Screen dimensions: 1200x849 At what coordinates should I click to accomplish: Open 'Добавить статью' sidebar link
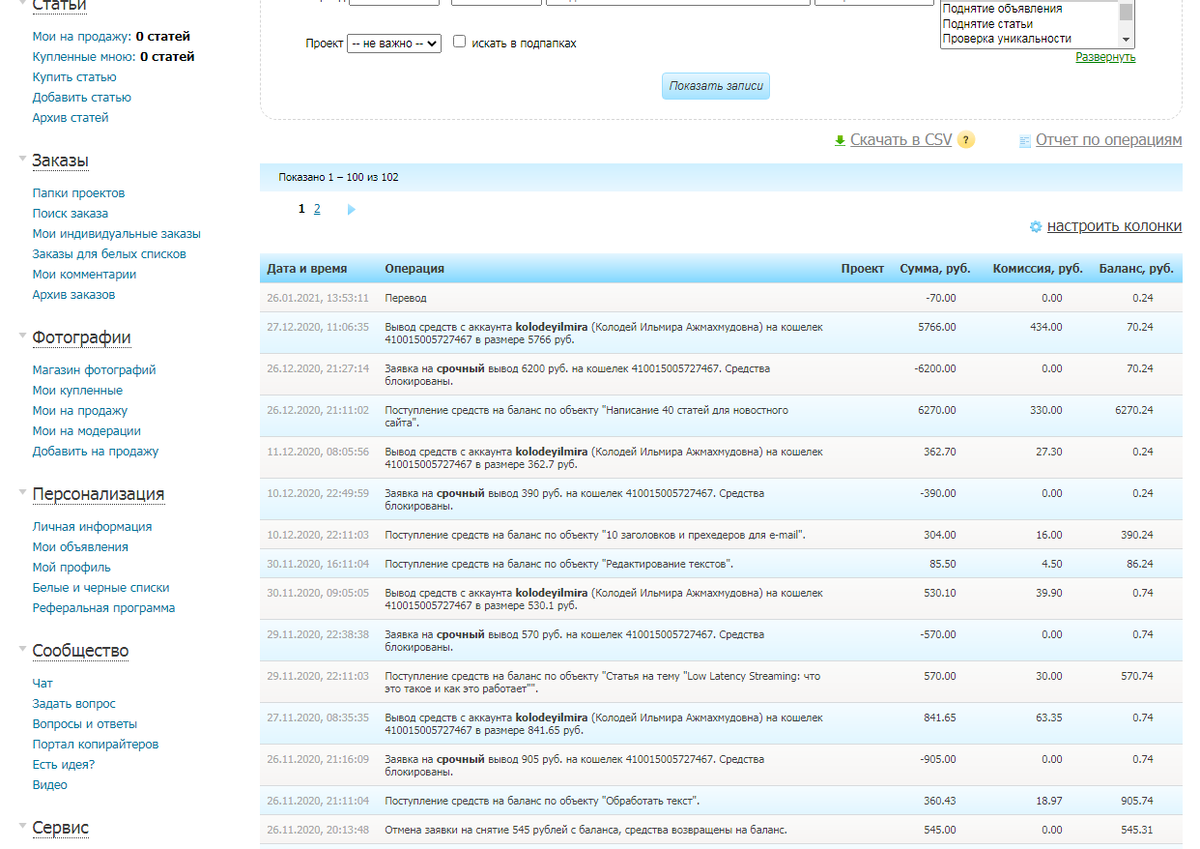pos(82,97)
